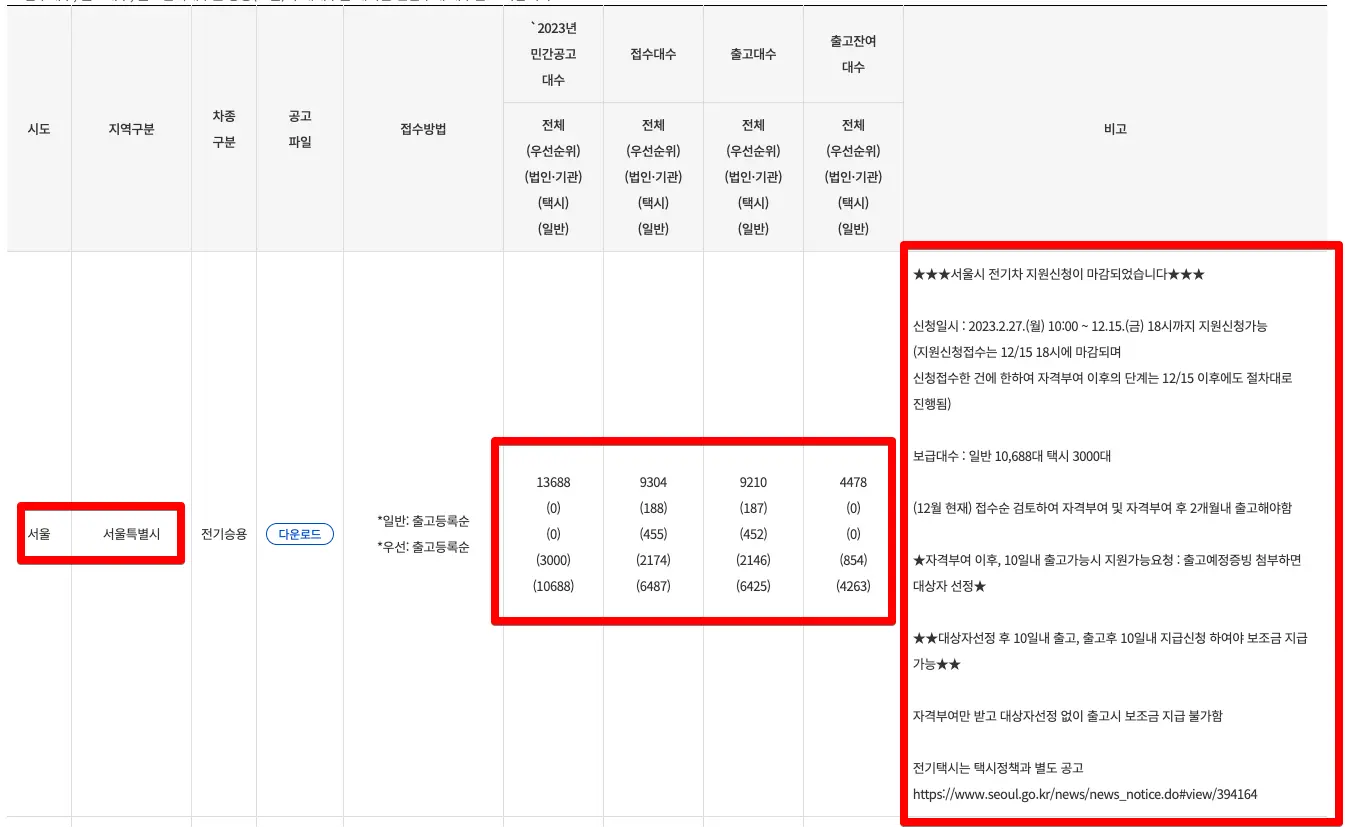Select the 전기승용 vehicle type cell
The height and width of the screenshot is (830, 1353).
[x=224, y=535]
